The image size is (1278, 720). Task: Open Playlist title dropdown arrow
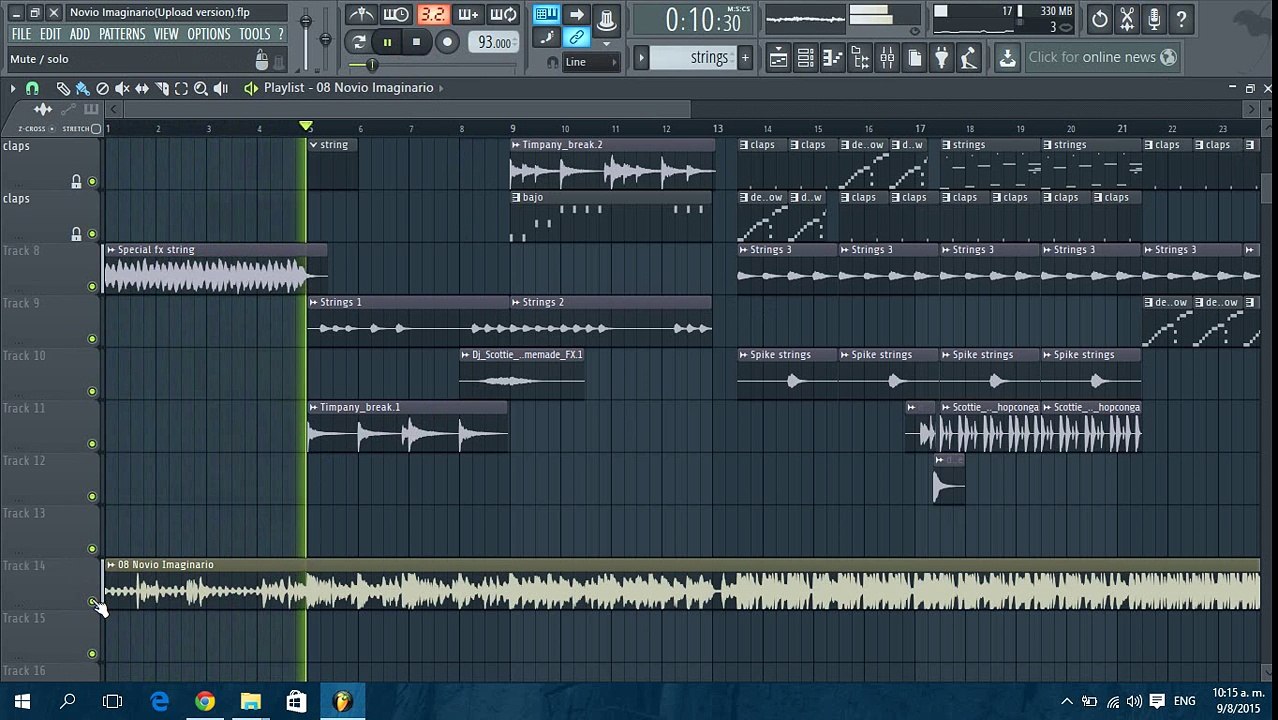click(x=441, y=88)
